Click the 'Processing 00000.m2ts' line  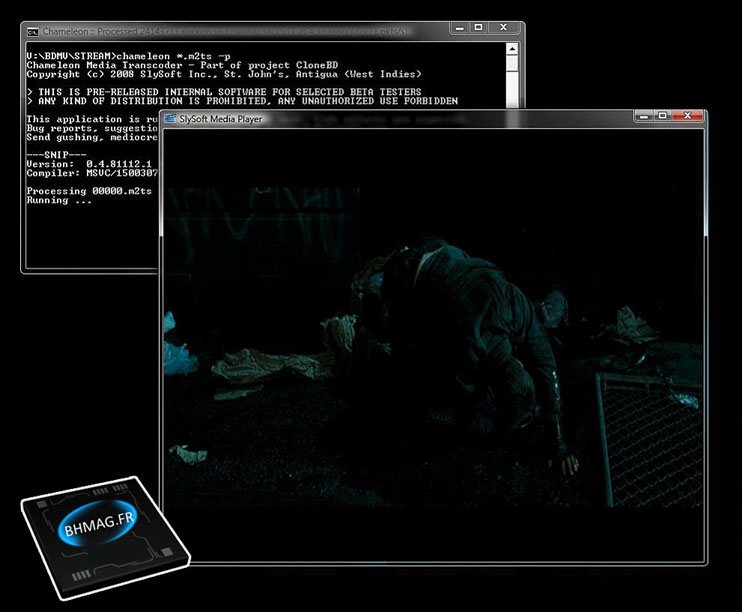pyautogui.click(x=89, y=191)
